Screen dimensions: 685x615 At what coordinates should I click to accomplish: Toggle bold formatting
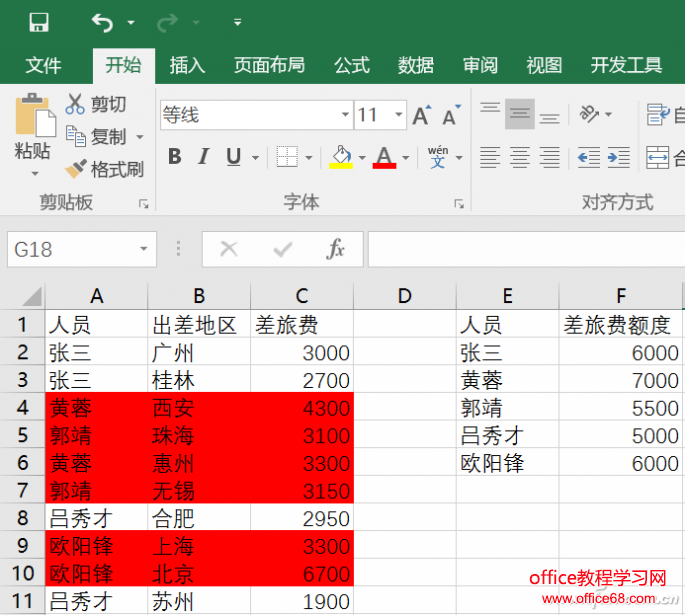point(175,156)
